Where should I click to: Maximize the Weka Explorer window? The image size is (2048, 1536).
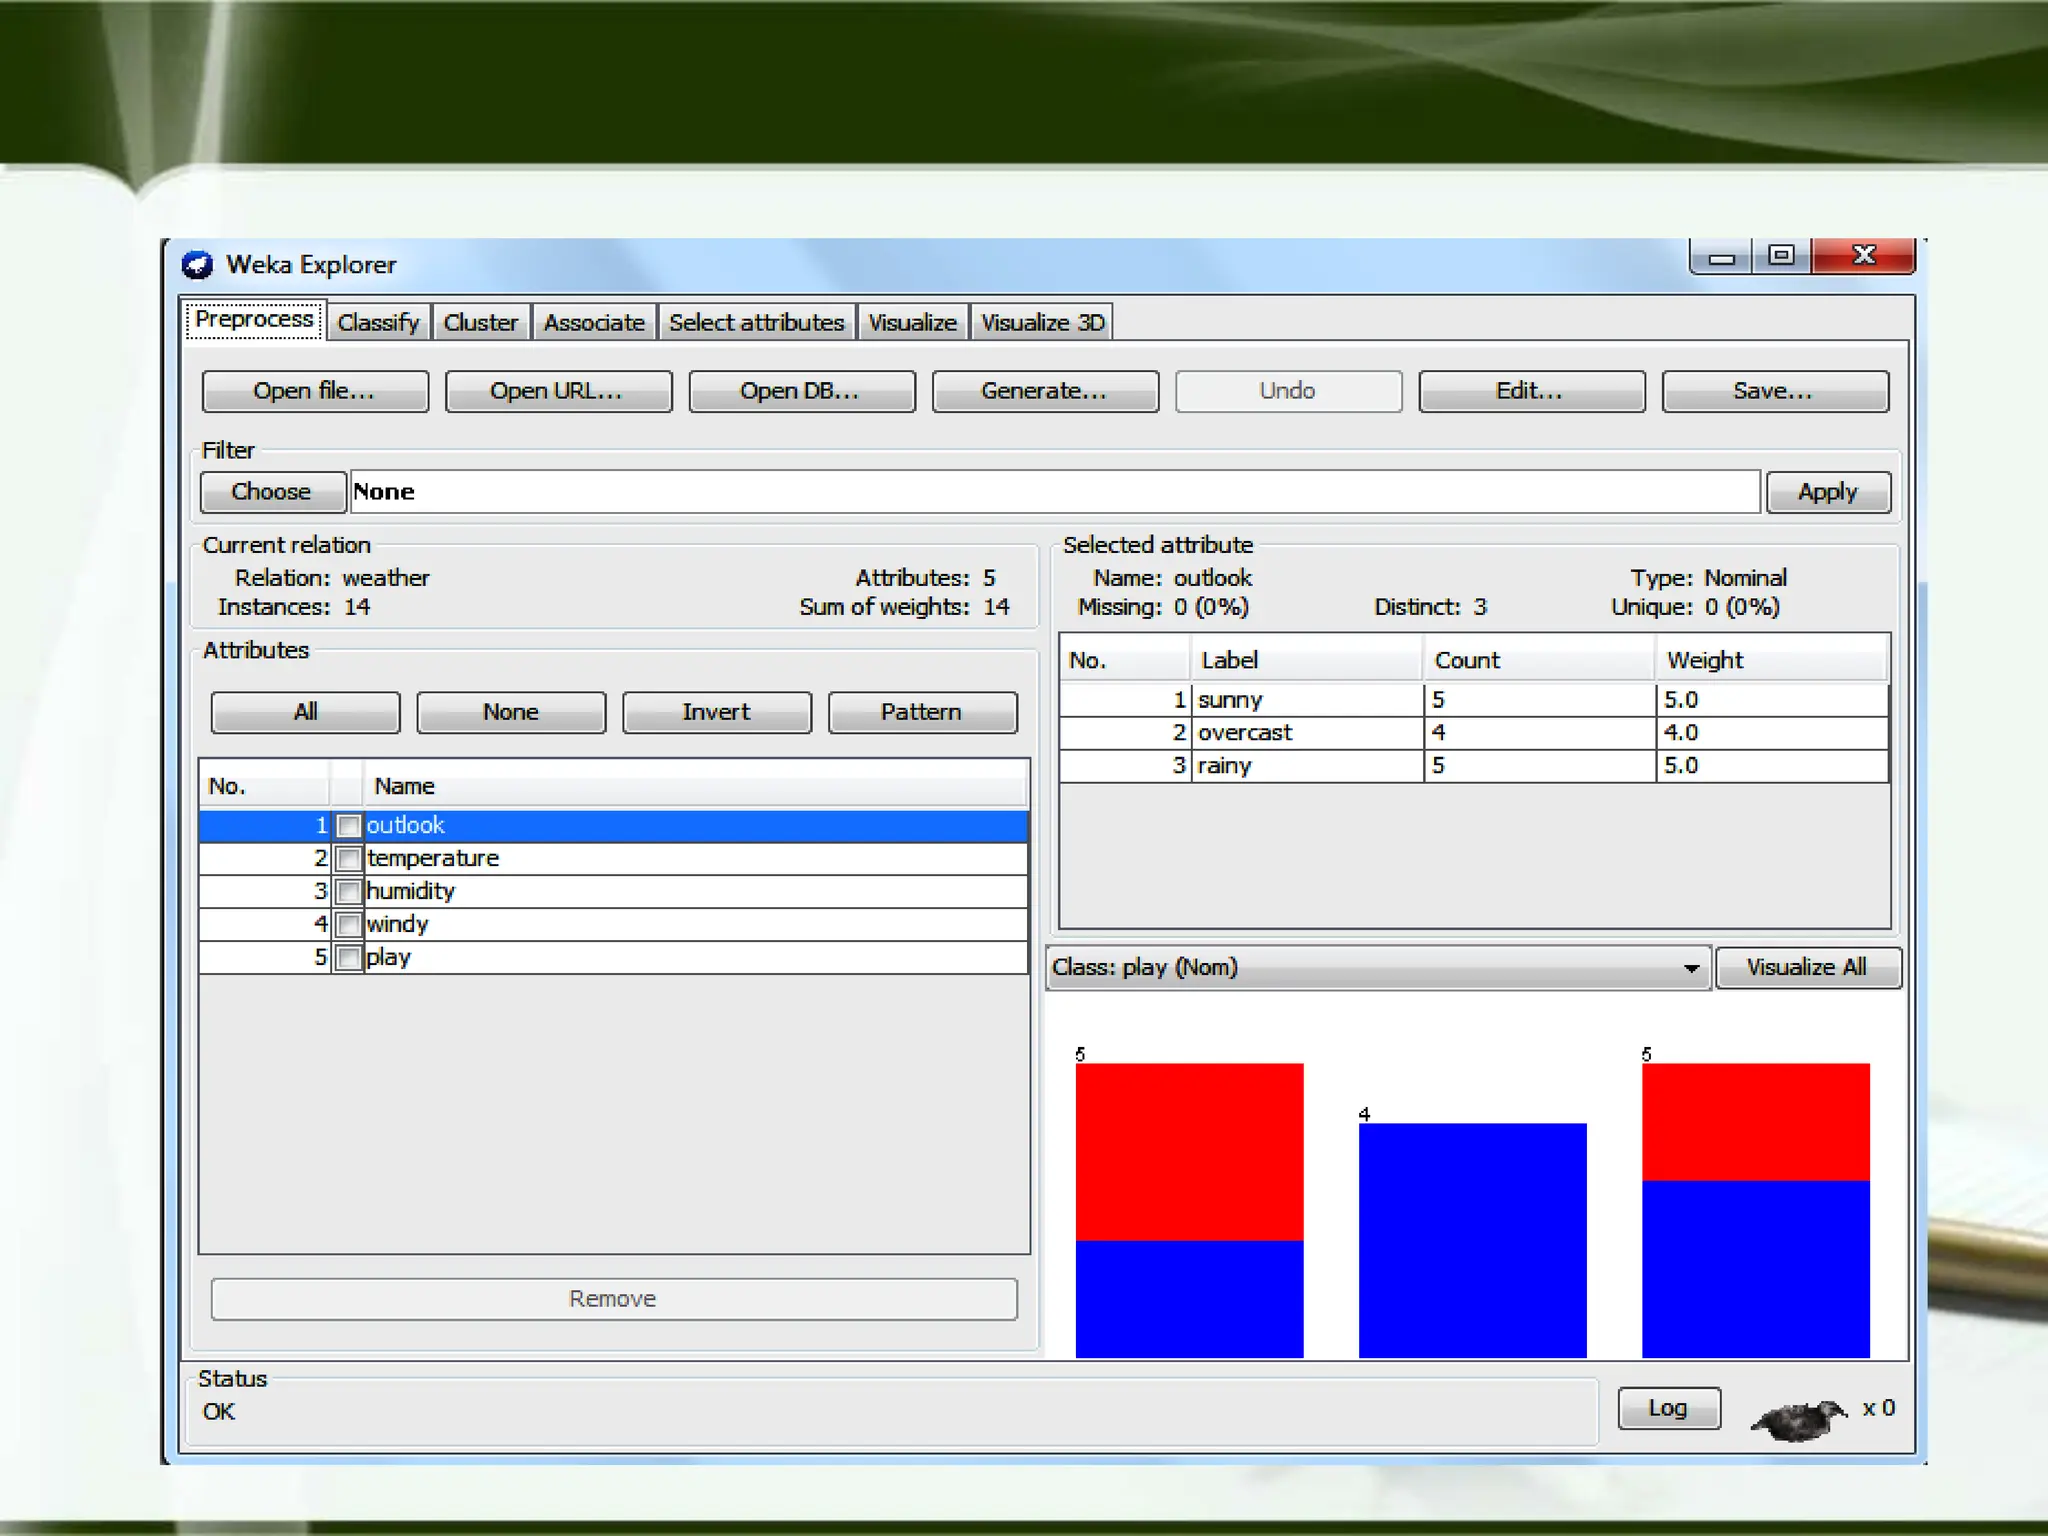point(1781,256)
